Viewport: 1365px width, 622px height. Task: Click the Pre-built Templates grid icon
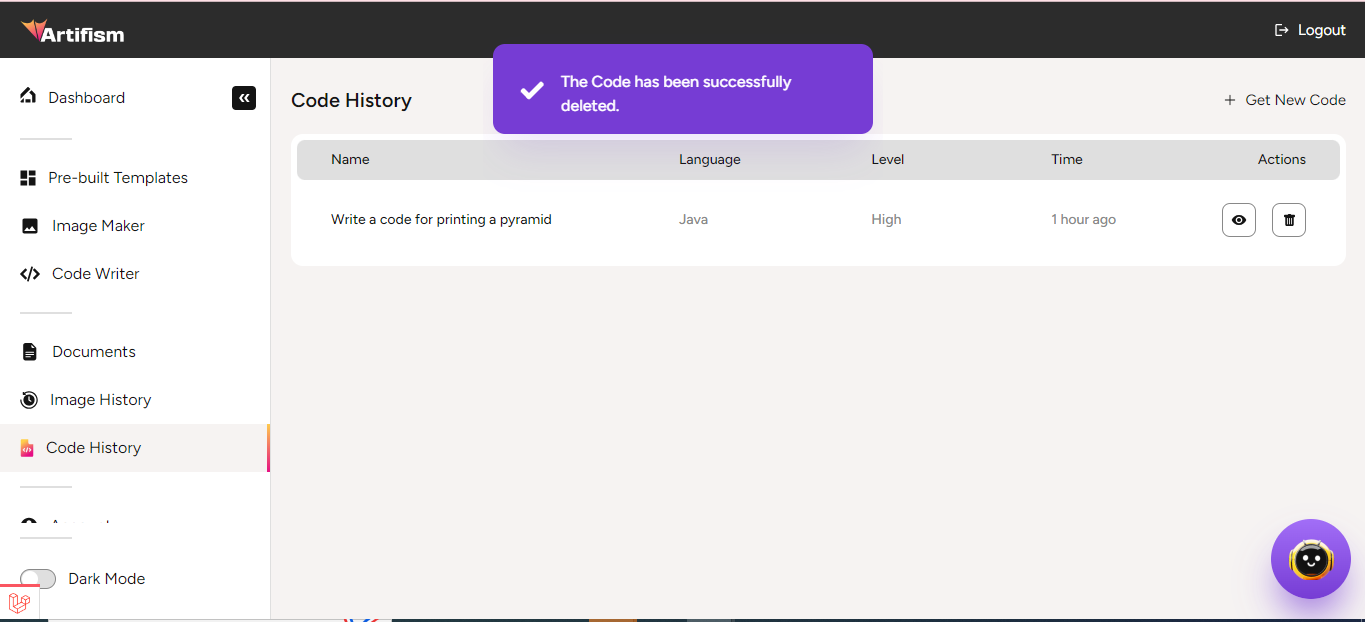(x=28, y=178)
